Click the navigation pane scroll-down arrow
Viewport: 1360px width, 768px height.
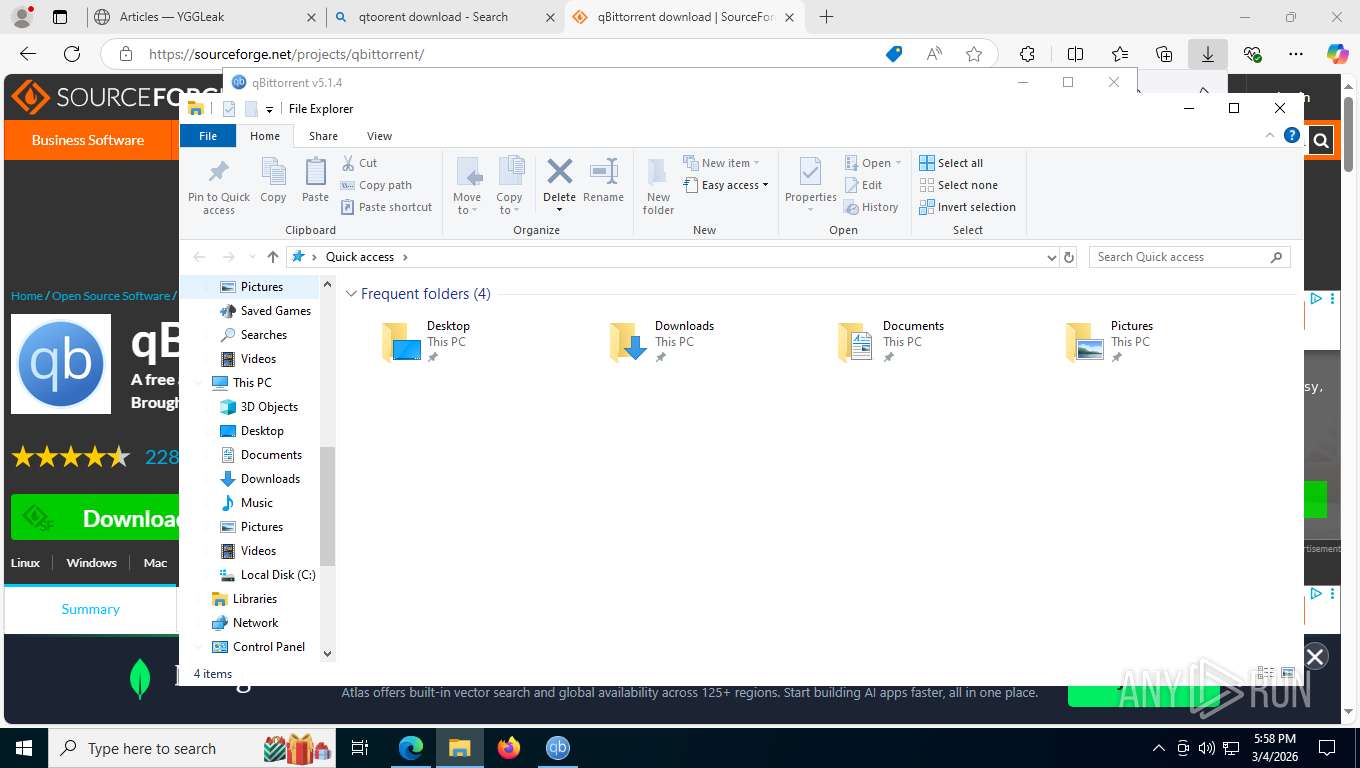pyautogui.click(x=327, y=653)
